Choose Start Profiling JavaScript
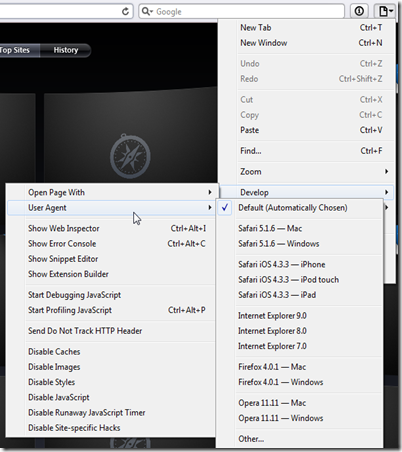 [x=112, y=310]
